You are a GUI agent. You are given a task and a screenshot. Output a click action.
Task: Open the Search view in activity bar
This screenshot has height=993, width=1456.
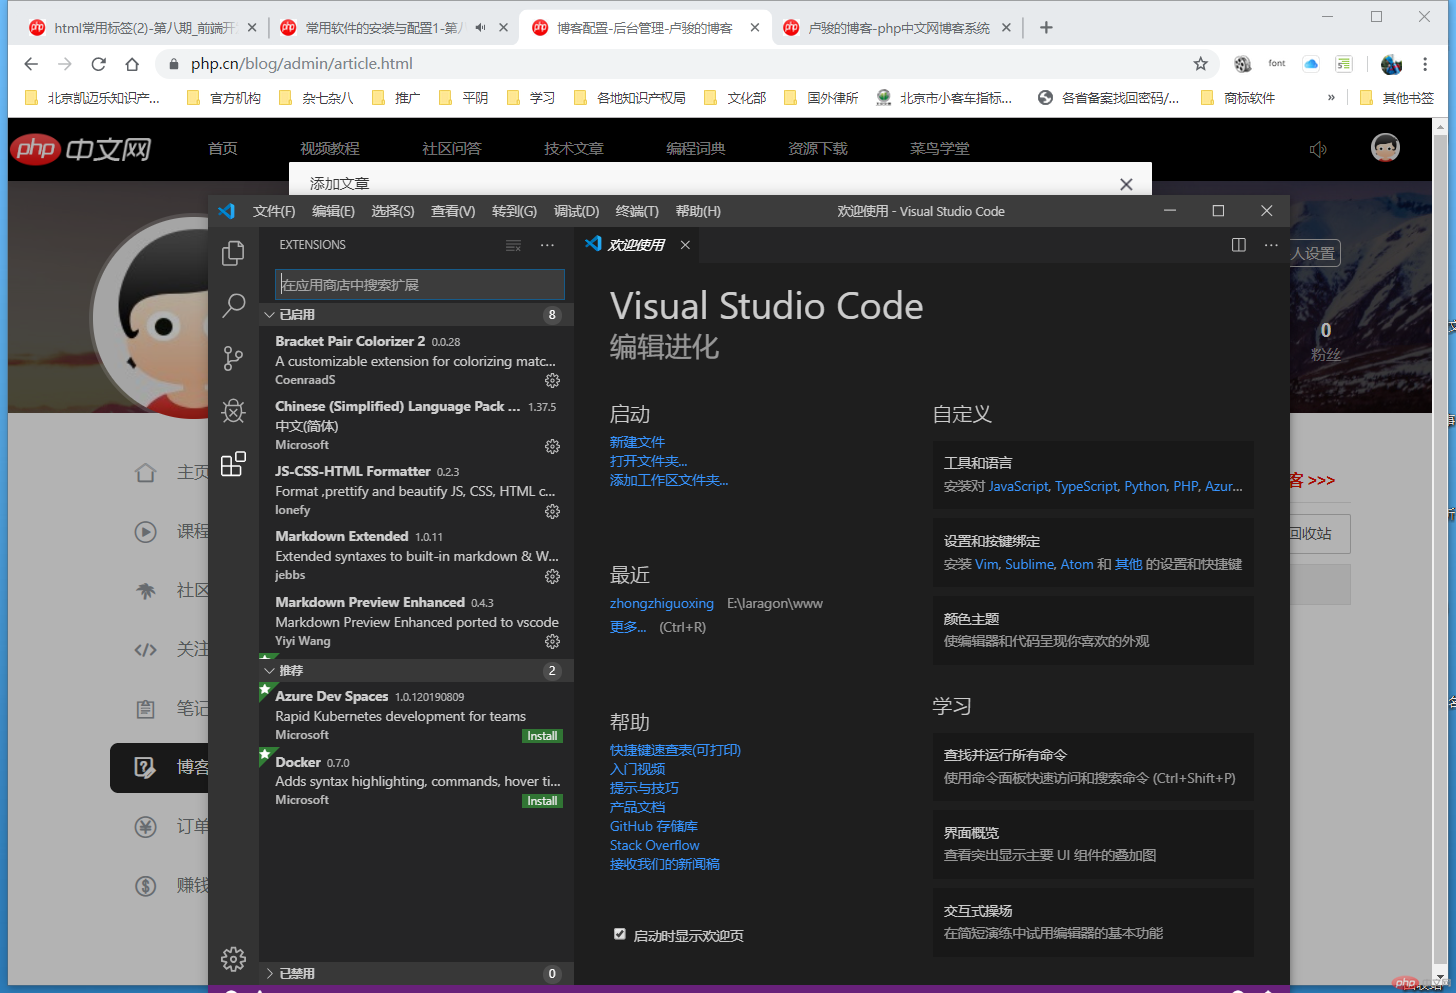click(x=233, y=305)
